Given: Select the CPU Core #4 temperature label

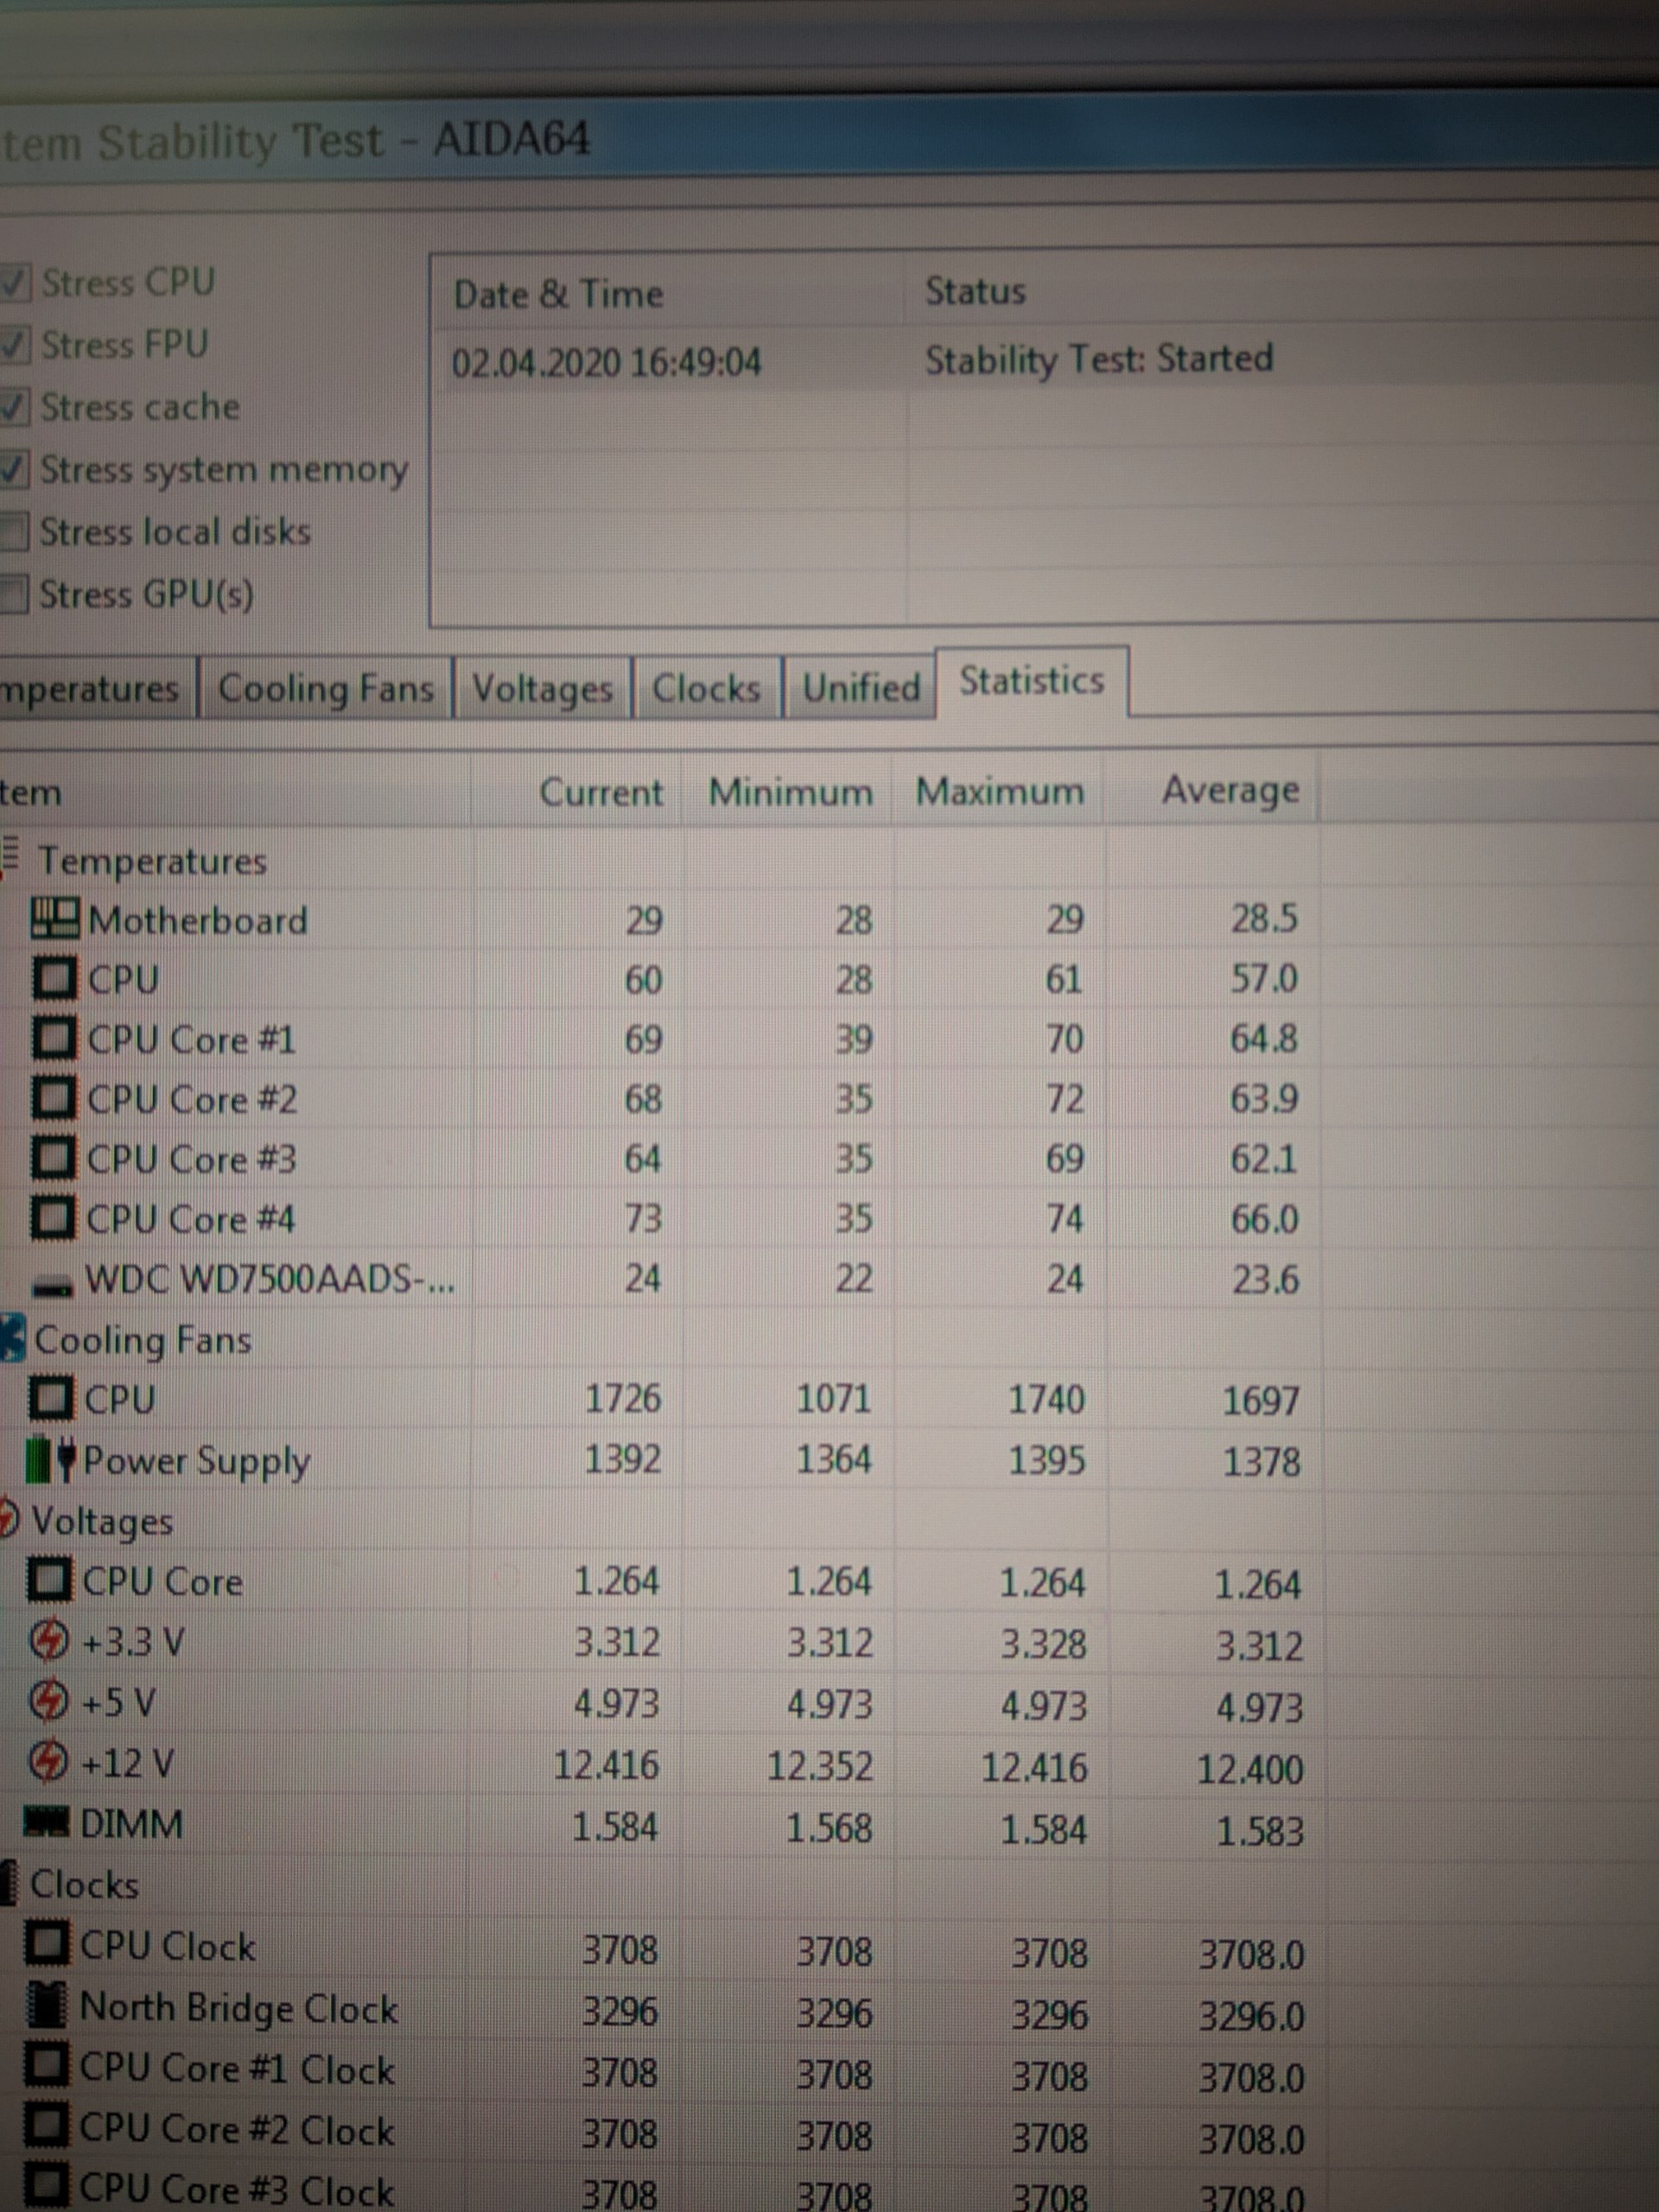Looking at the screenshot, I should click(191, 1219).
